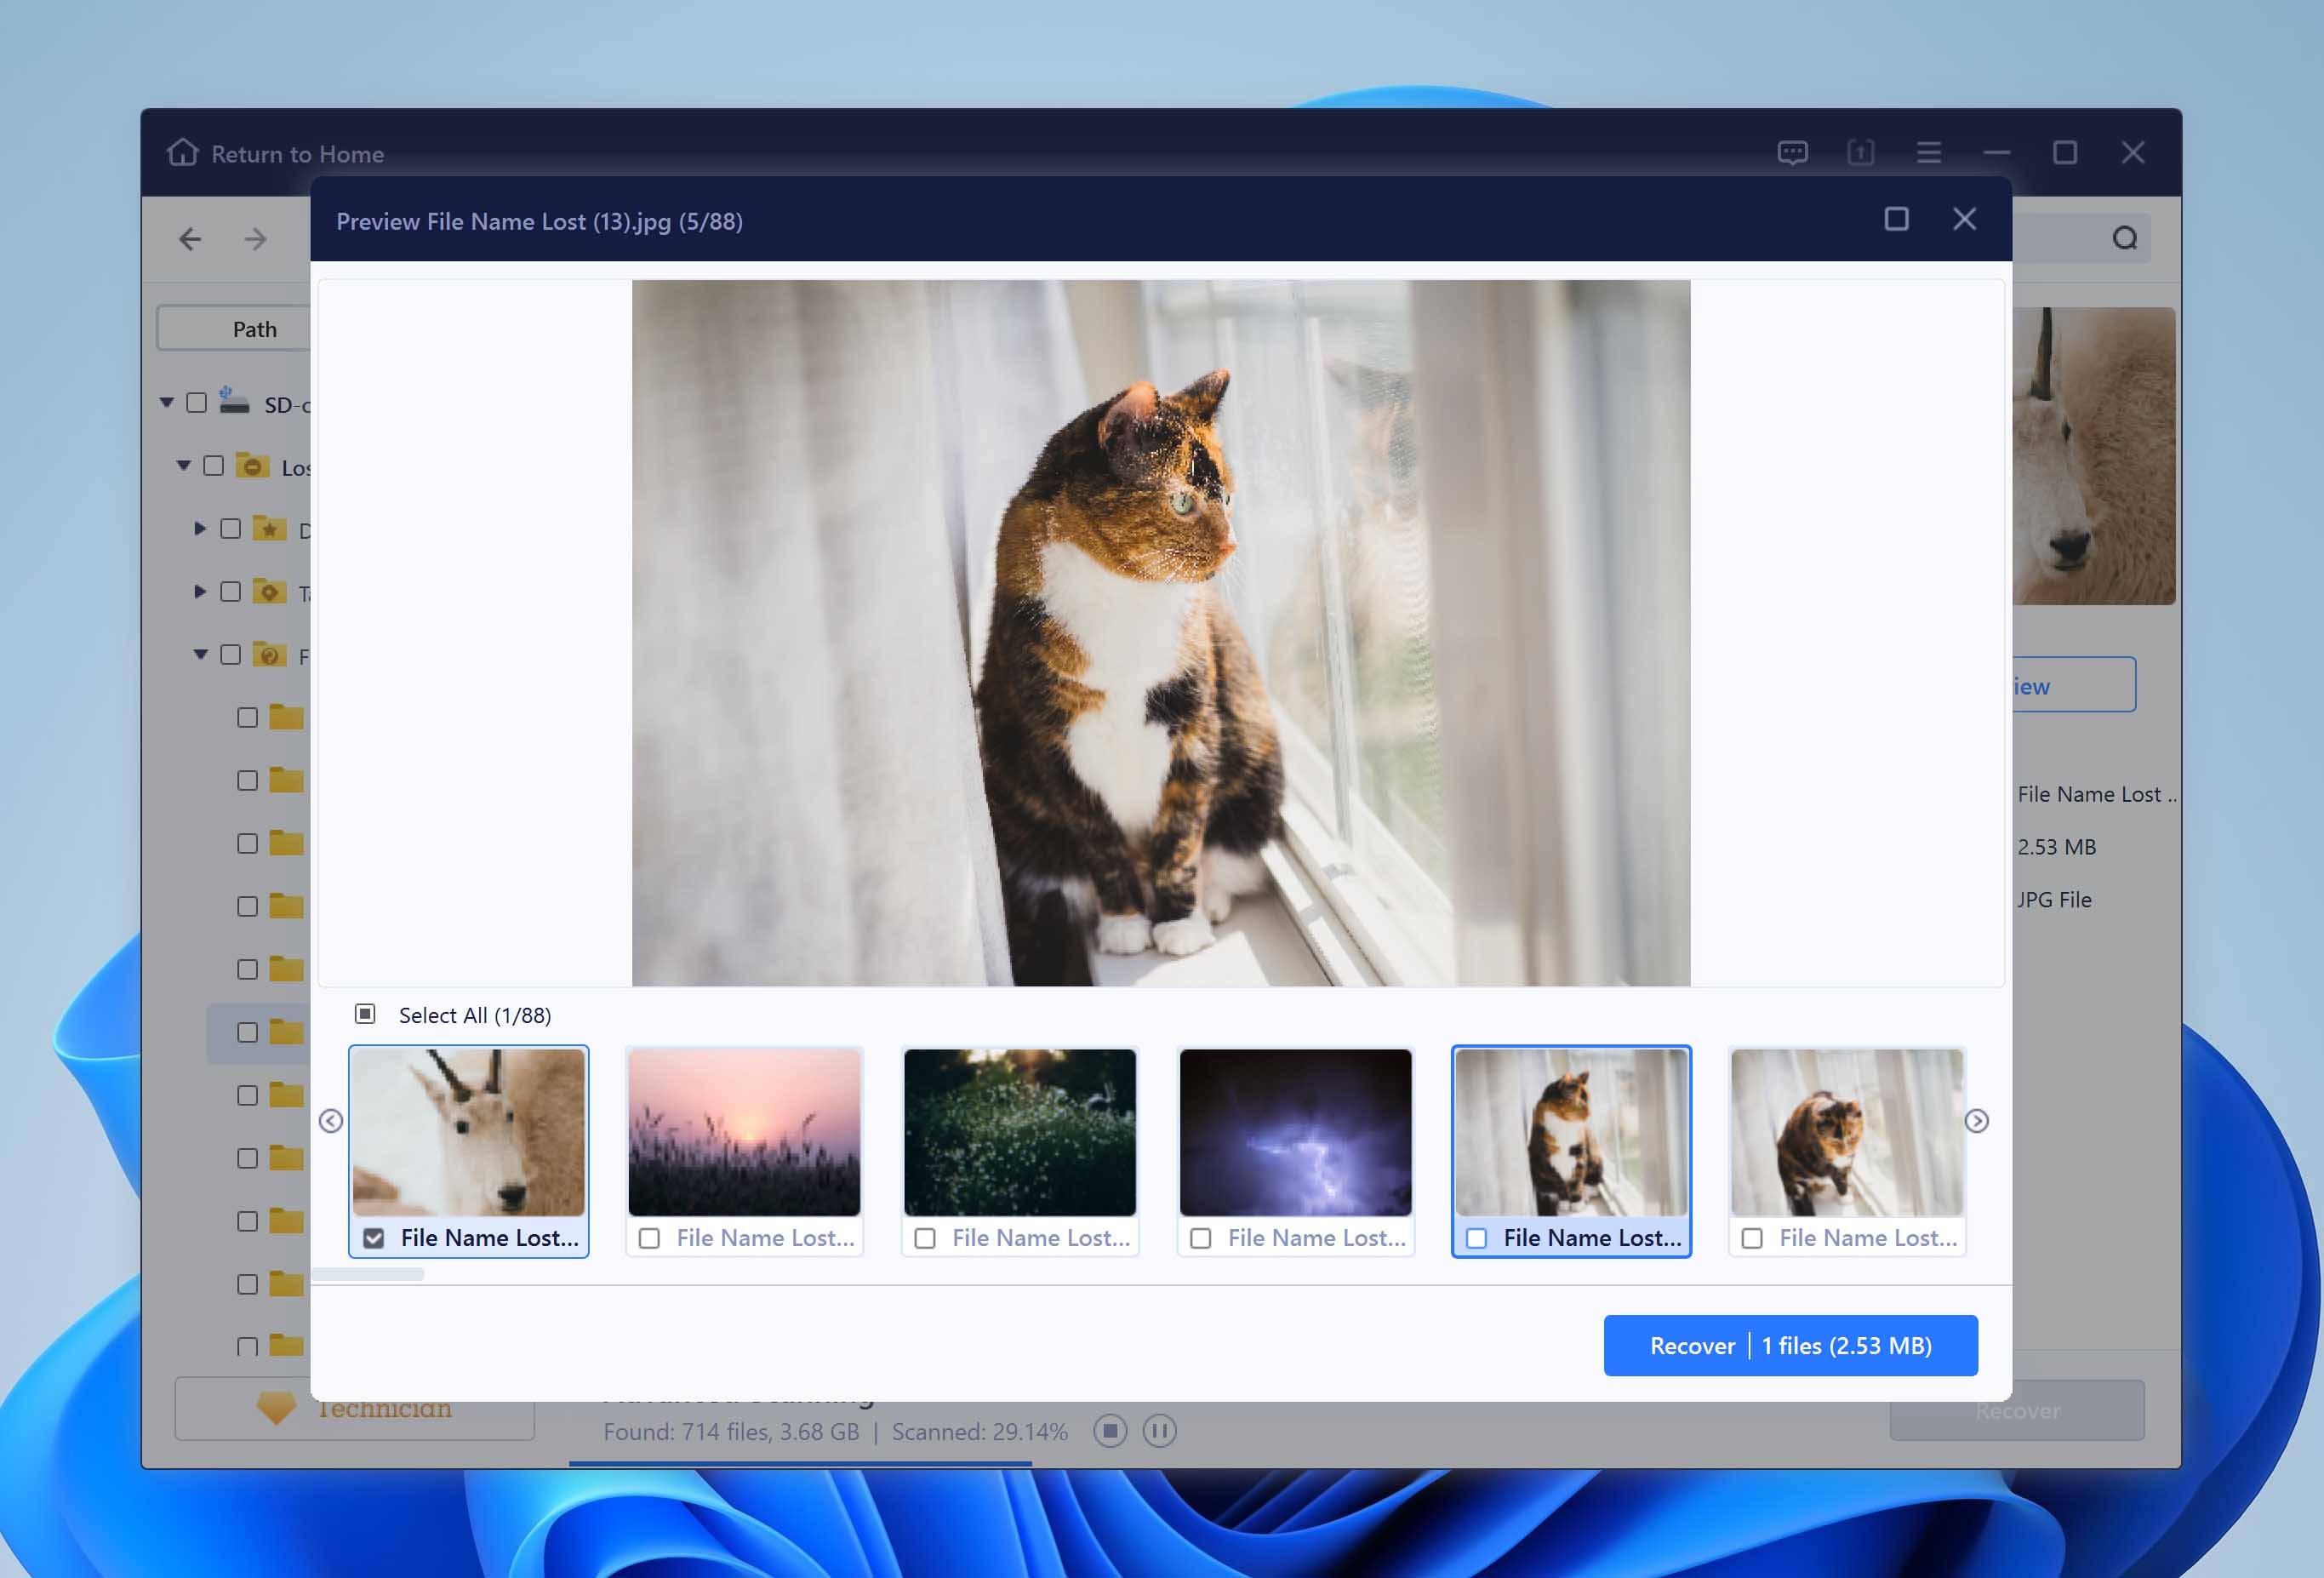Click the large cat preview image
The height and width of the screenshot is (1578, 2324).
point(1161,633)
